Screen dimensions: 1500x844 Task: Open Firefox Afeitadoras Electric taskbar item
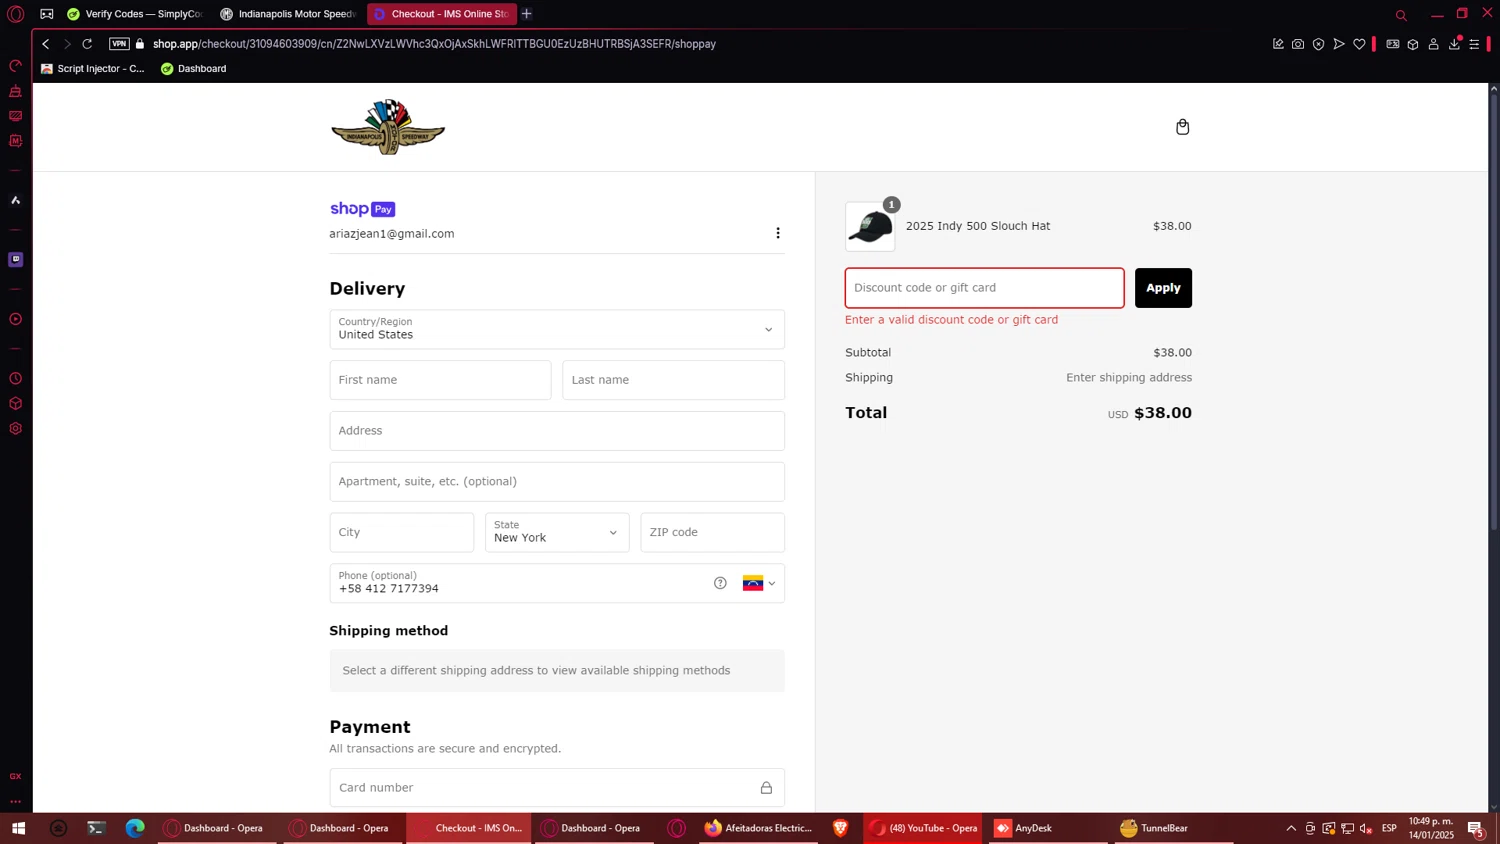(x=759, y=828)
